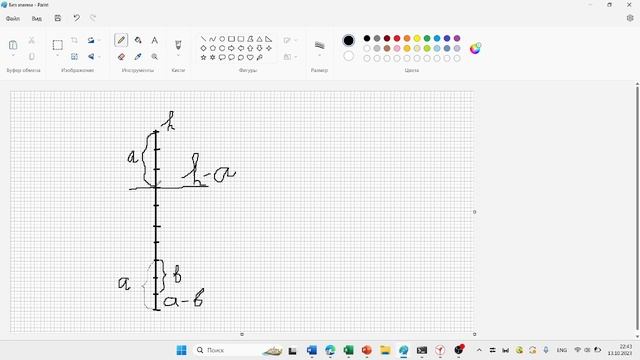Open the Edit colors rainbow wheel
640x360 pixels.
coord(475,48)
